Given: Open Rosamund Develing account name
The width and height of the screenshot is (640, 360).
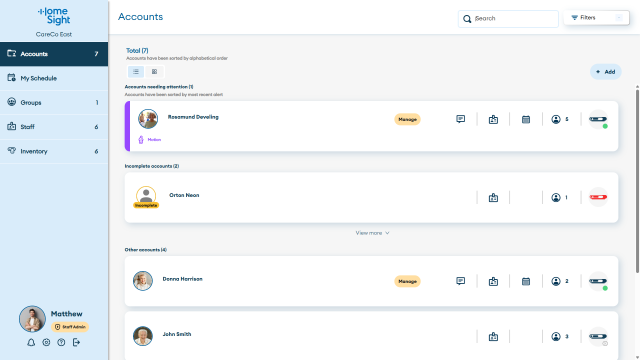Looking at the screenshot, I should (x=193, y=117).
